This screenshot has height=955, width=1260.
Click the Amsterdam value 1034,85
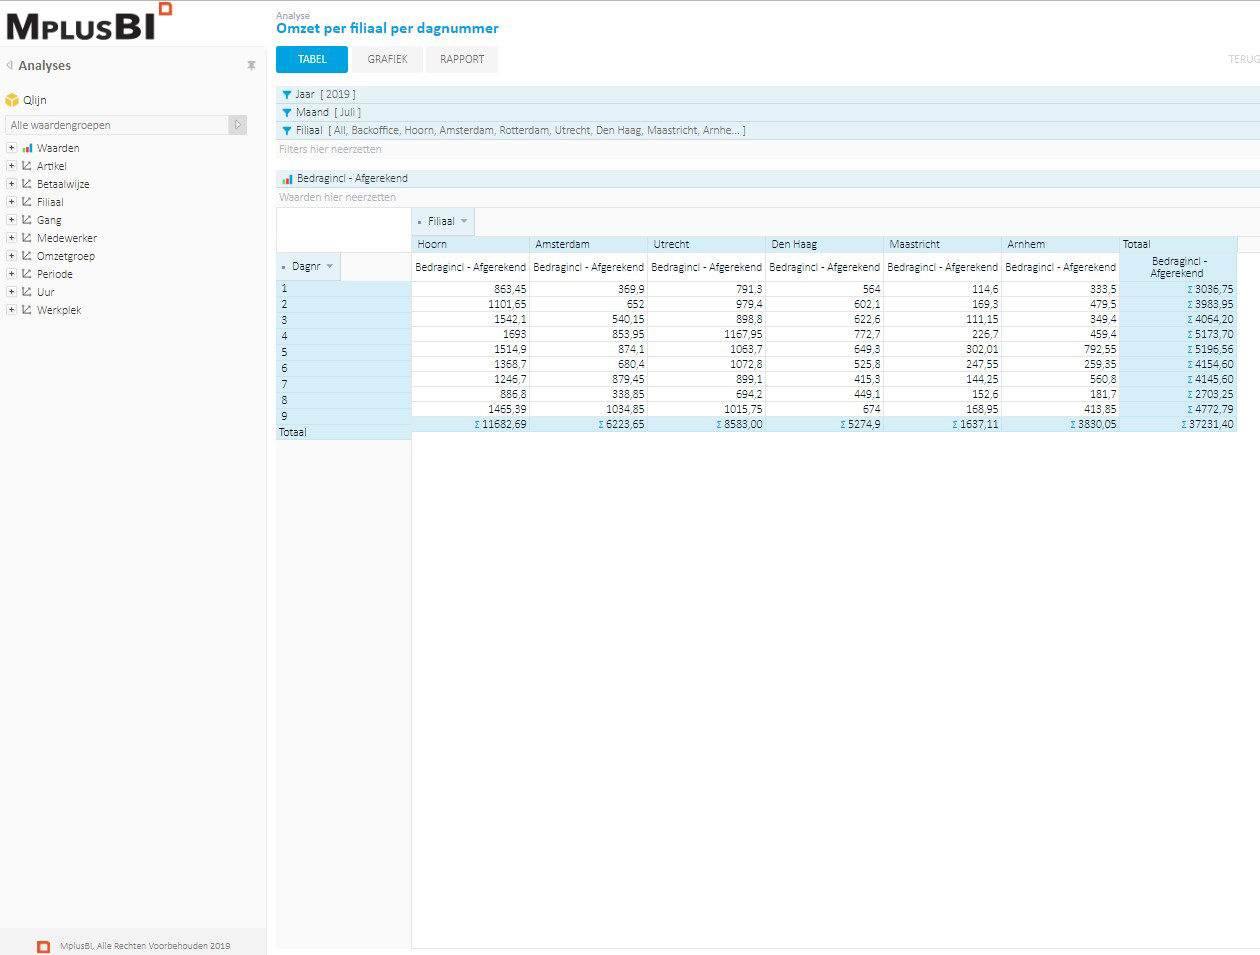tap(625, 409)
